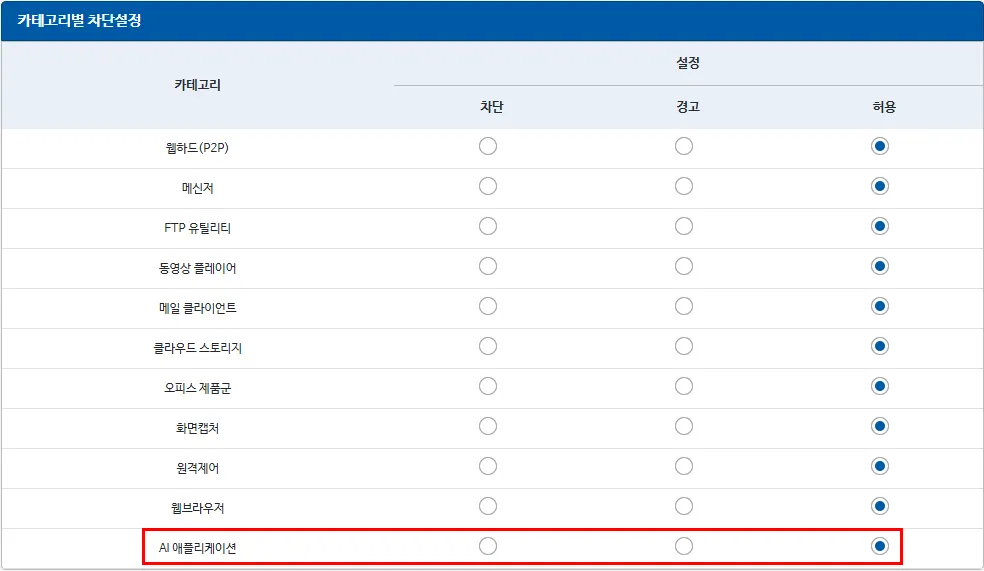Choose 허용 for 동영상 플레이어

point(880,266)
